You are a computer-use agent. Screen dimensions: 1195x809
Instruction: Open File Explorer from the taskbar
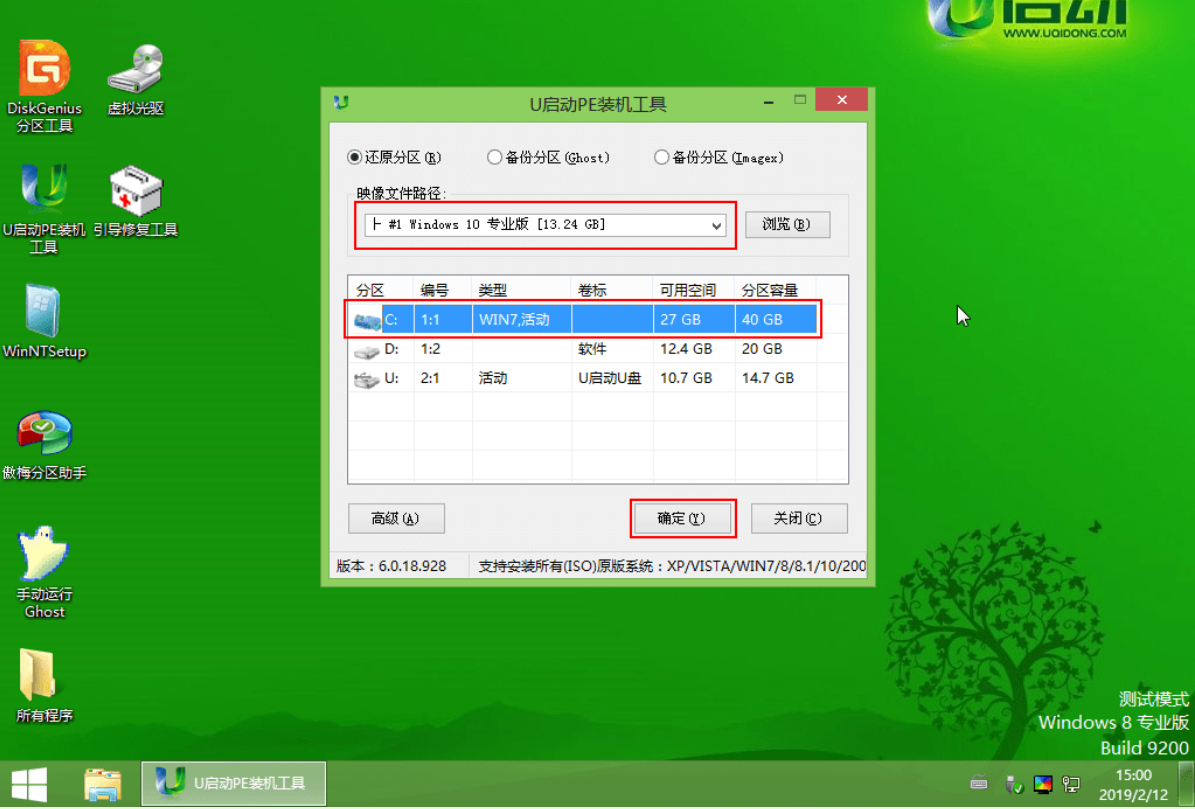(x=102, y=785)
